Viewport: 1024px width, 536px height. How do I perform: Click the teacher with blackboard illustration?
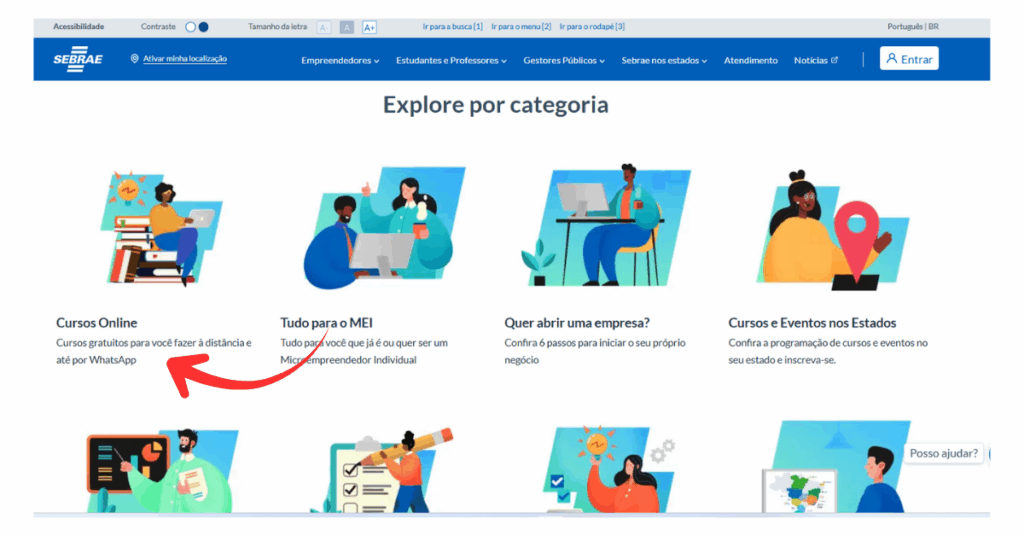click(x=162, y=470)
